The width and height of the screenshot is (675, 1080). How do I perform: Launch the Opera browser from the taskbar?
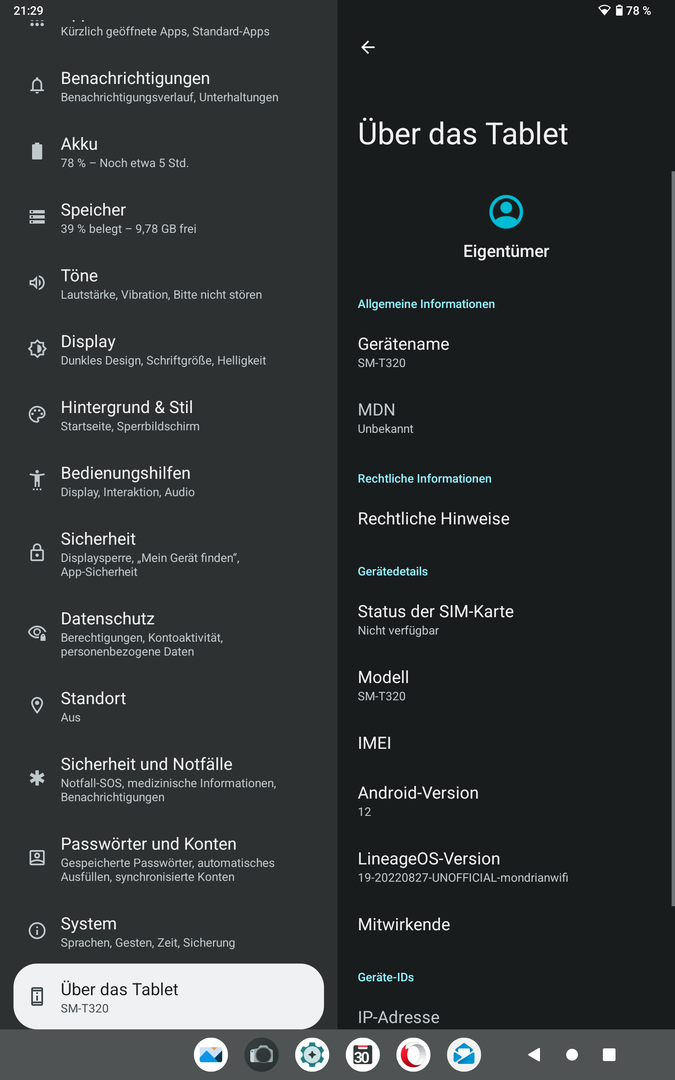point(413,1054)
